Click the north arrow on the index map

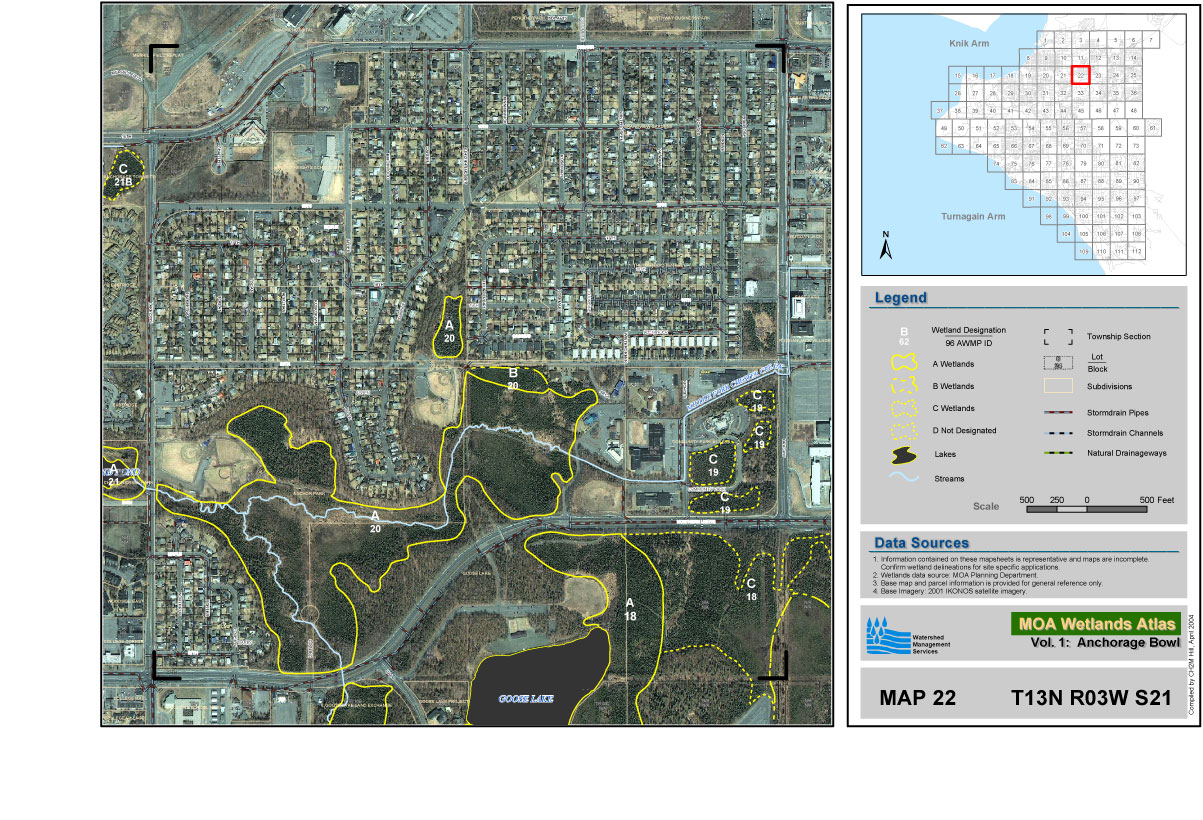[x=885, y=246]
